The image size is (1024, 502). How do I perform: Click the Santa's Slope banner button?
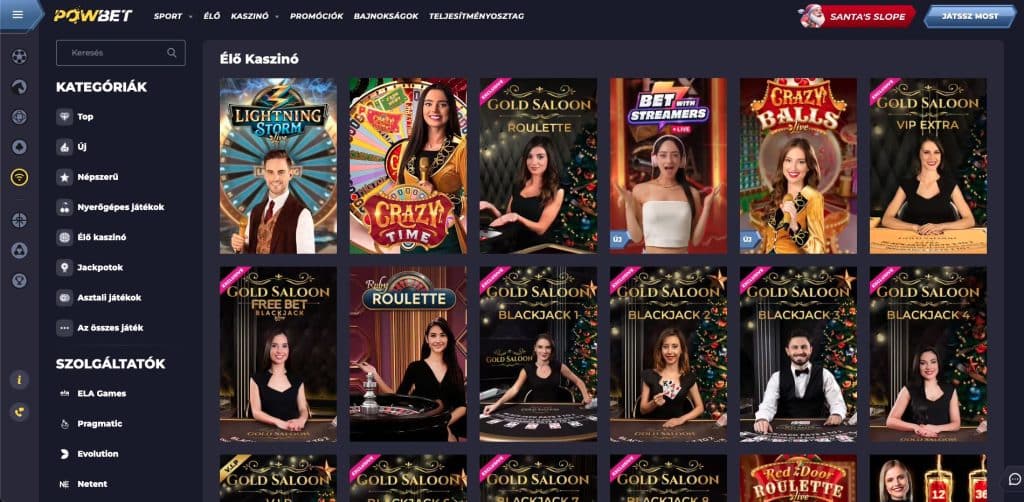tap(857, 16)
